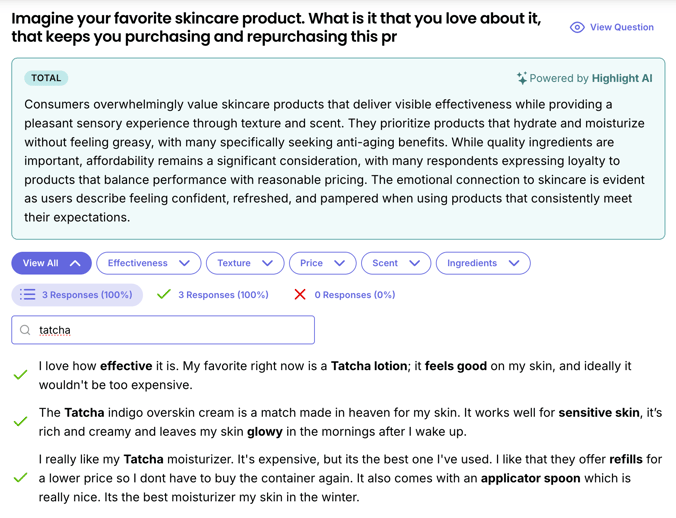Image resolution: width=676 pixels, height=518 pixels.
Task: Click checkmark beside Tatcha lotion response
Action: (20, 375)
